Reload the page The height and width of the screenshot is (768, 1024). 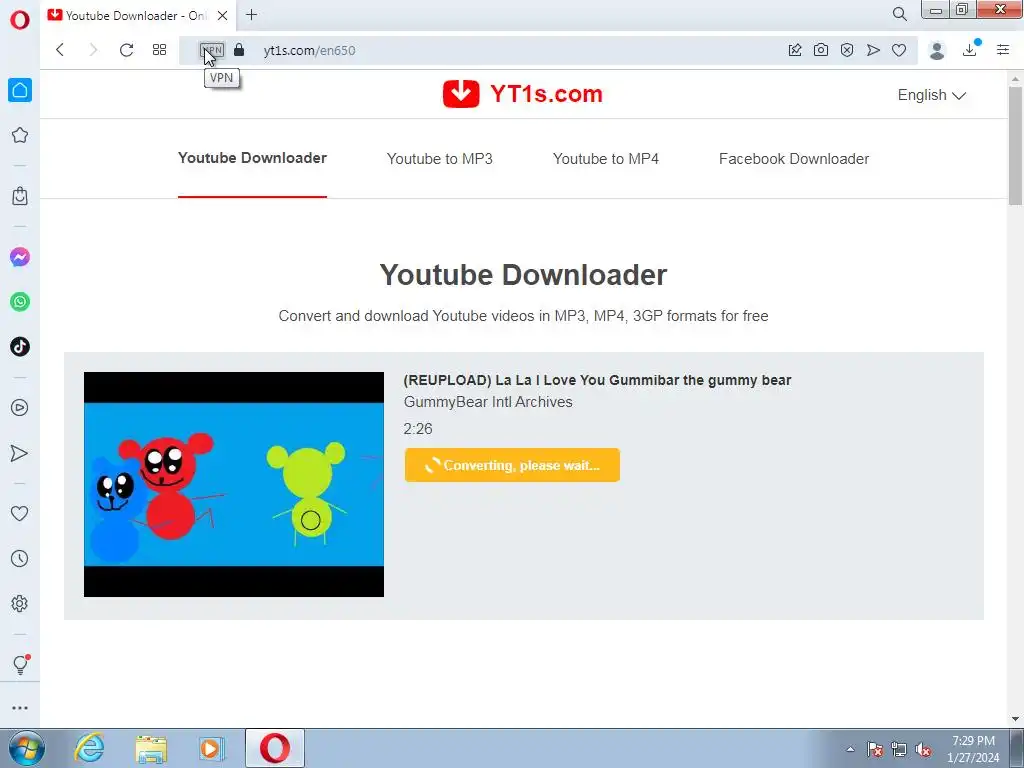[126, 50]
